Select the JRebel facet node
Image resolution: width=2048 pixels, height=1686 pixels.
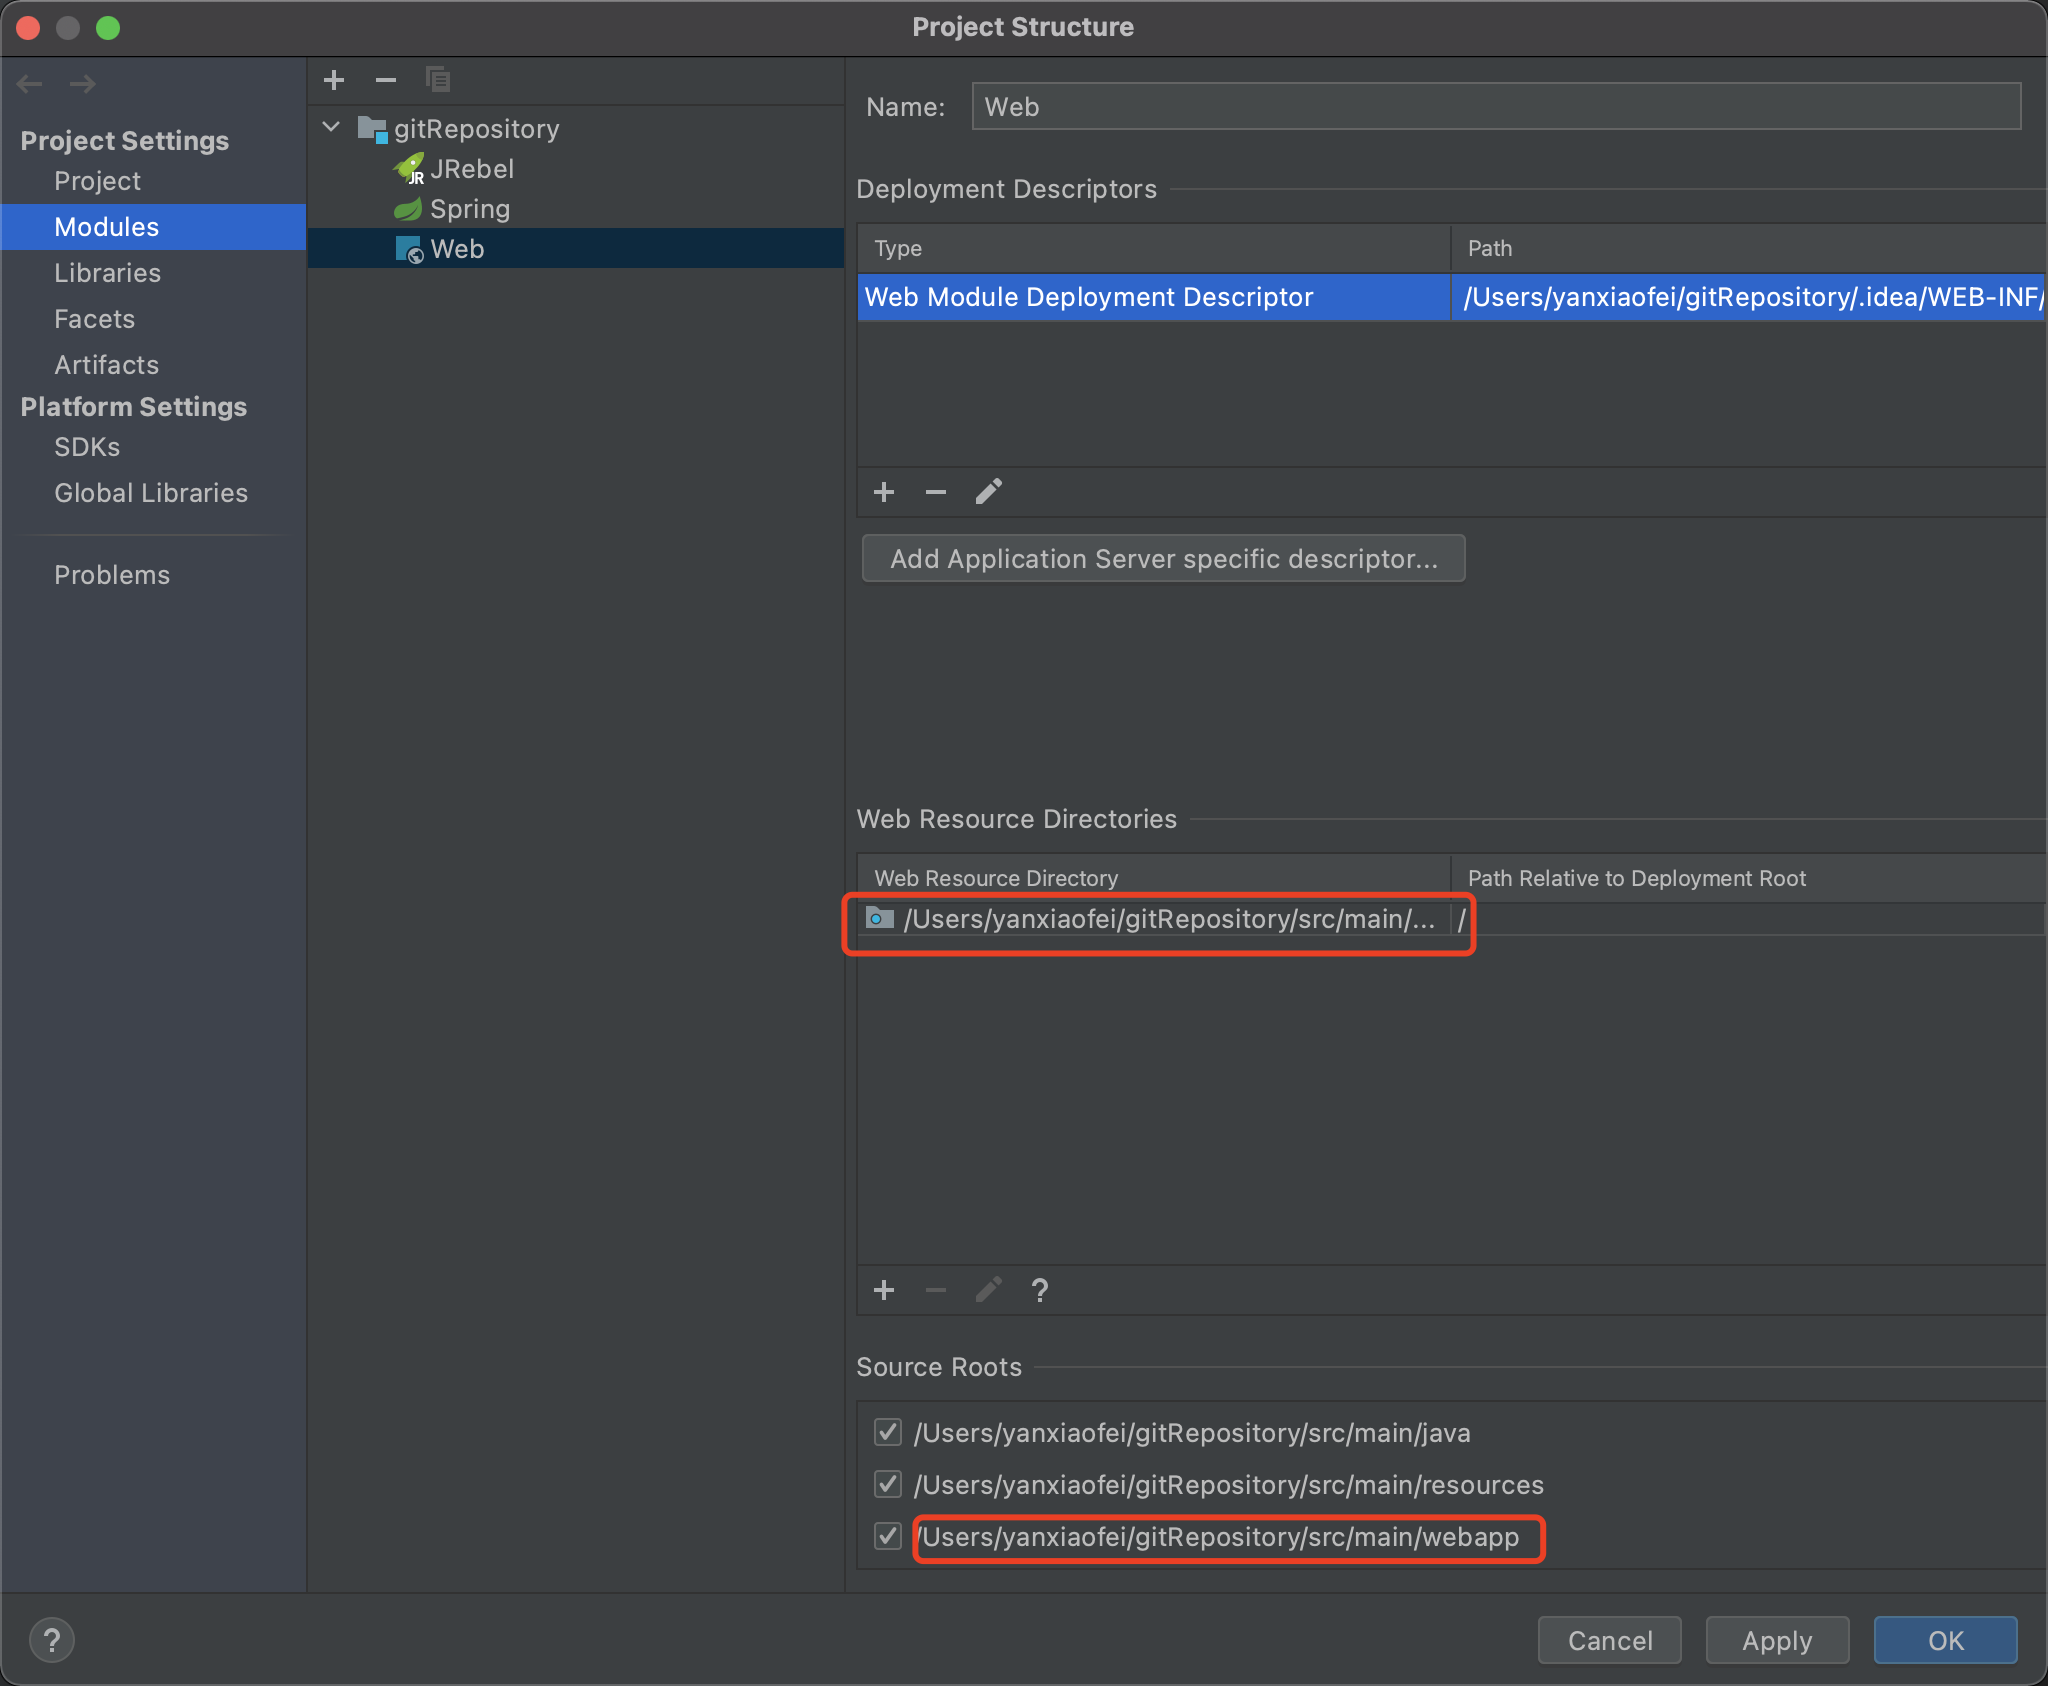tap(471, 169)
